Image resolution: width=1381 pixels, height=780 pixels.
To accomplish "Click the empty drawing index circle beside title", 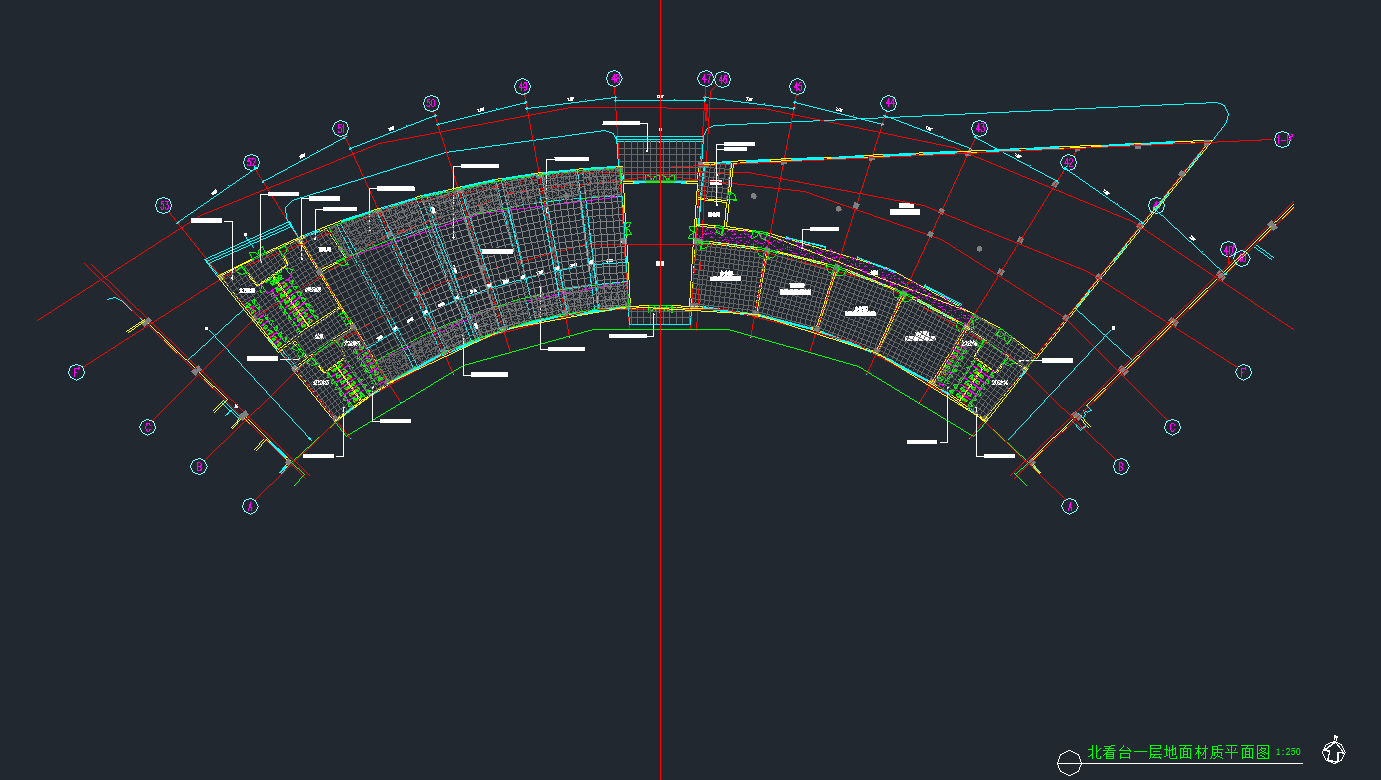I will [x=1069, y=762].
